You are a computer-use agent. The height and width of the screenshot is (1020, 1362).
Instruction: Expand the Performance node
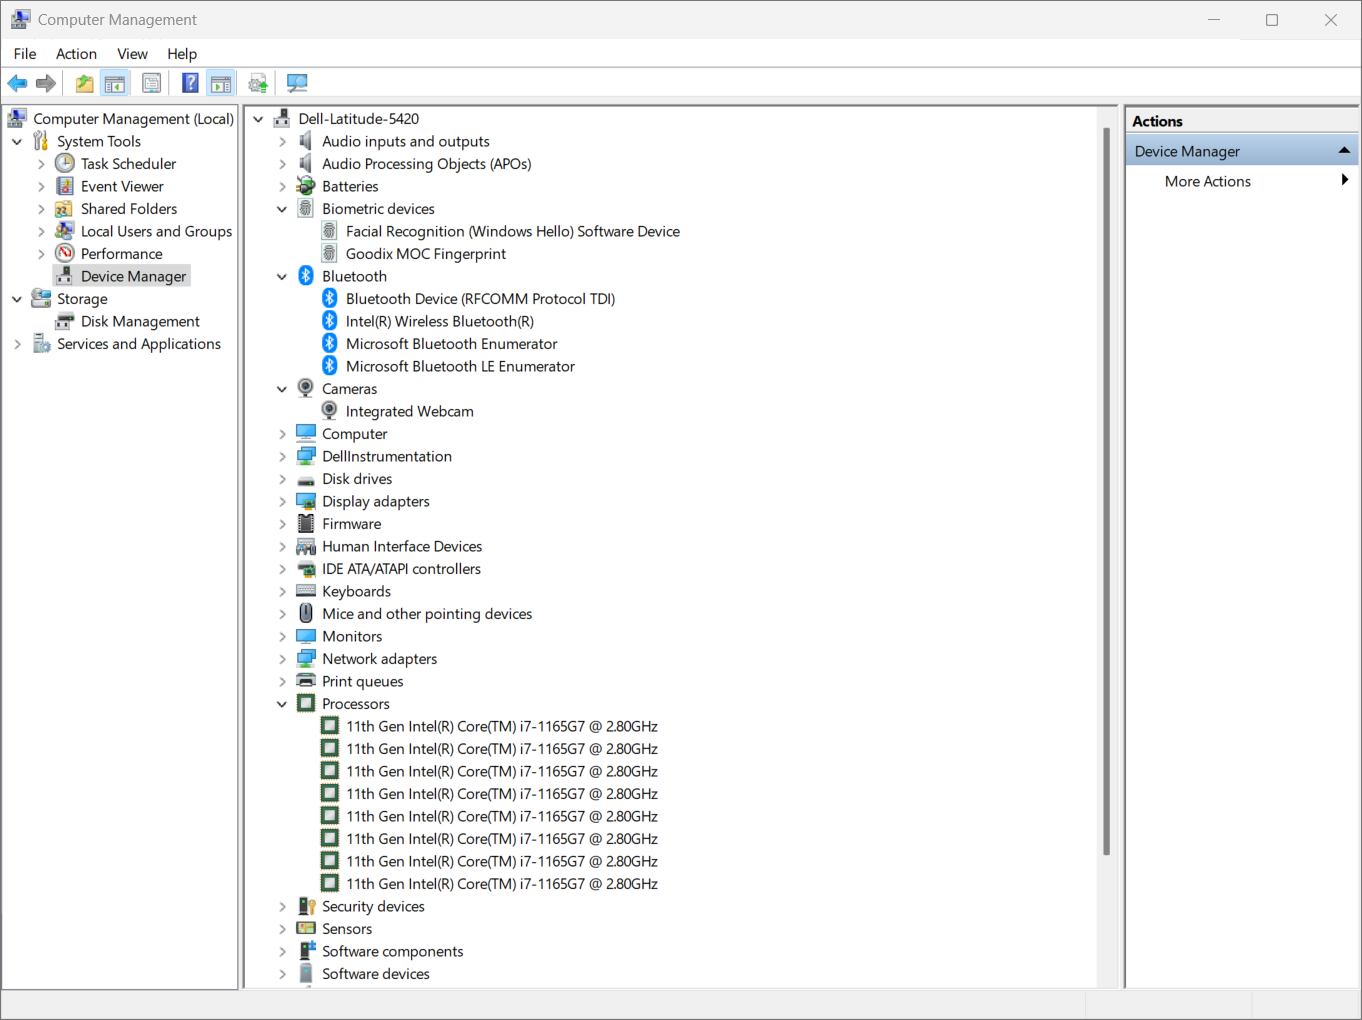tap(41, 254)
